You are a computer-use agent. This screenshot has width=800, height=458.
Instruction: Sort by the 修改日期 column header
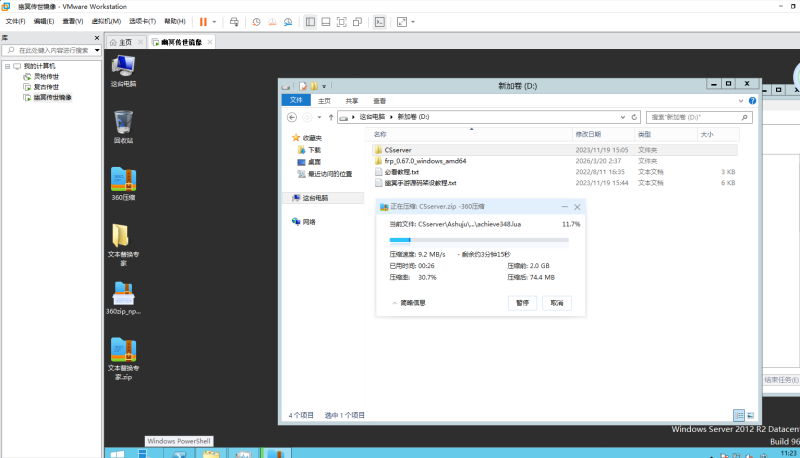coord(588,134)
